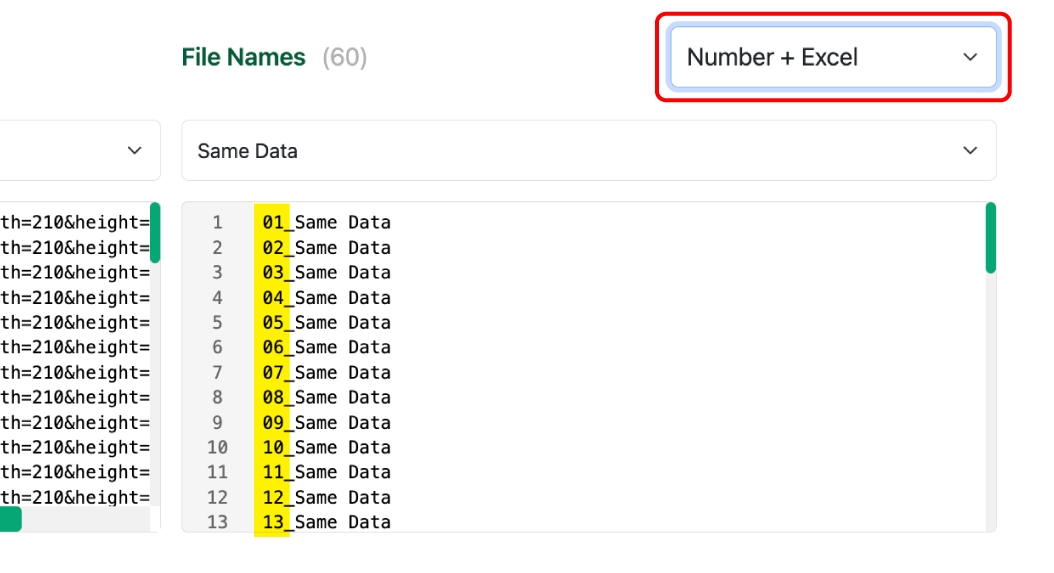Viewport: 1054px width, 573px height.
Task: Click the highlighted "03" number prefix
Action: (273, 272)
